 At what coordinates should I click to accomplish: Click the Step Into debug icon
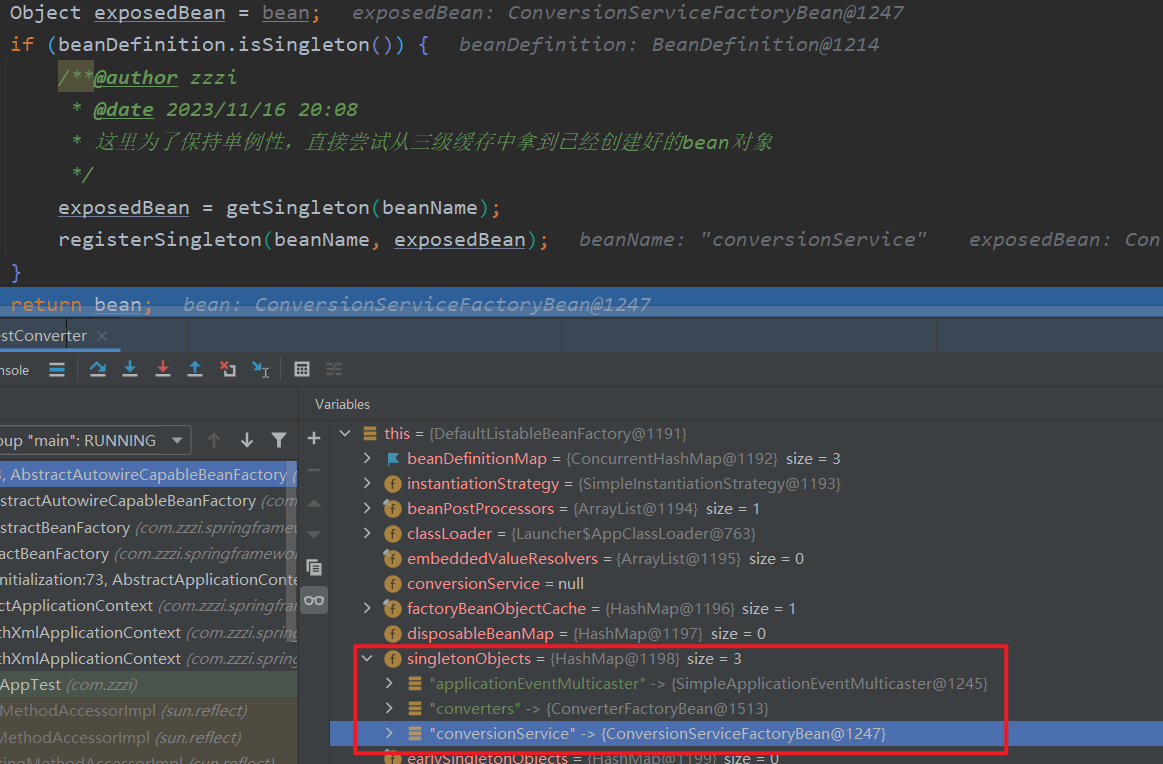(130, 369)
